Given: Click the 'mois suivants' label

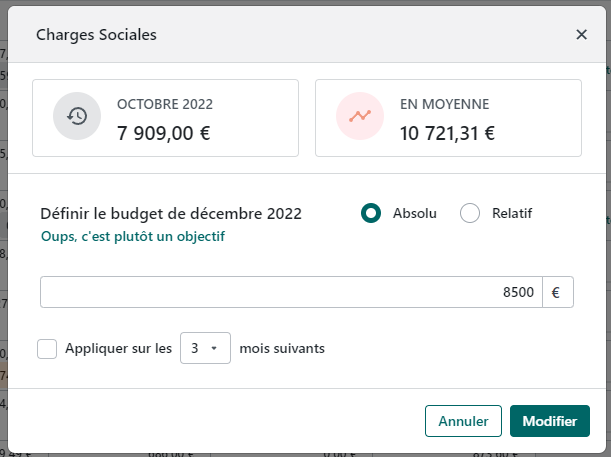Looking at the screenshot, I should 282,349.
